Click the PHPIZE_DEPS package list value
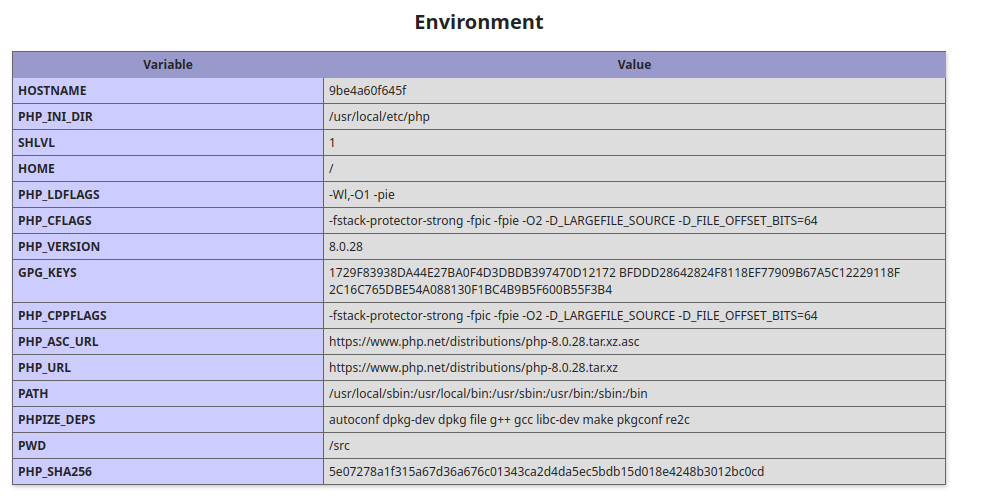This screenshot has height=500, width=1005. coord(509,420)
